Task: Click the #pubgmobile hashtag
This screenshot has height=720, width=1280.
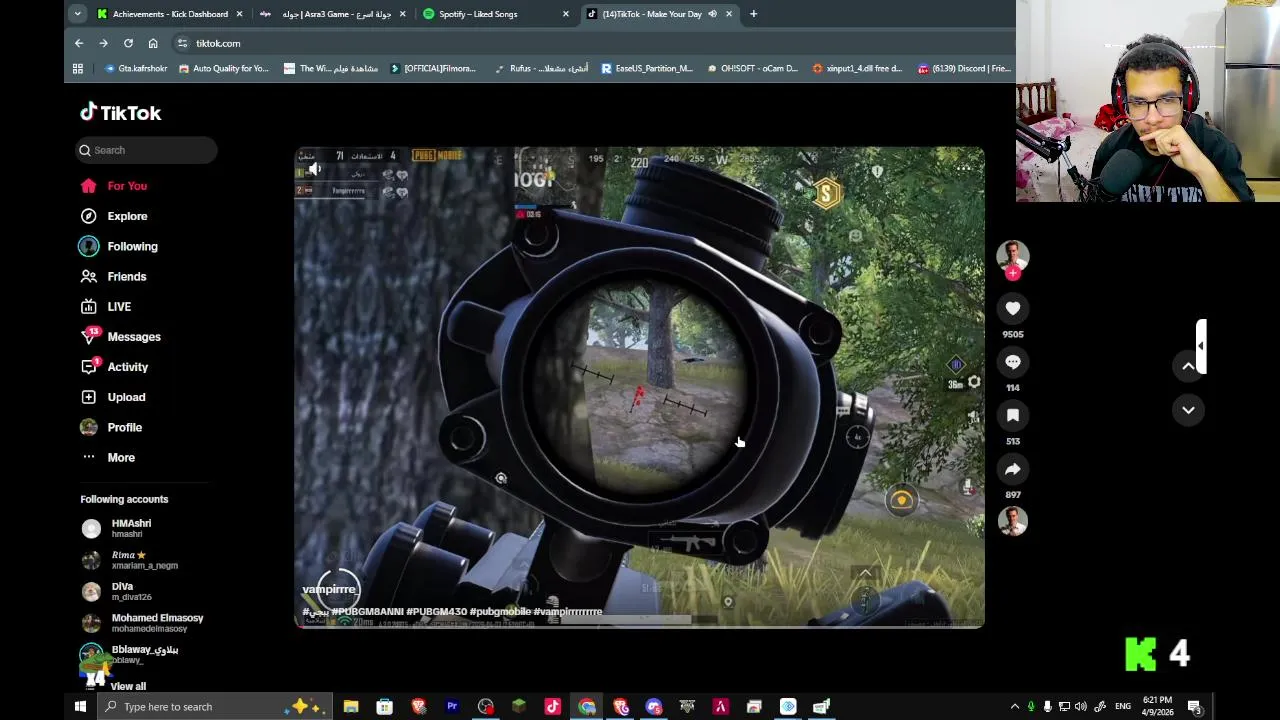Action: coord(500,612)
